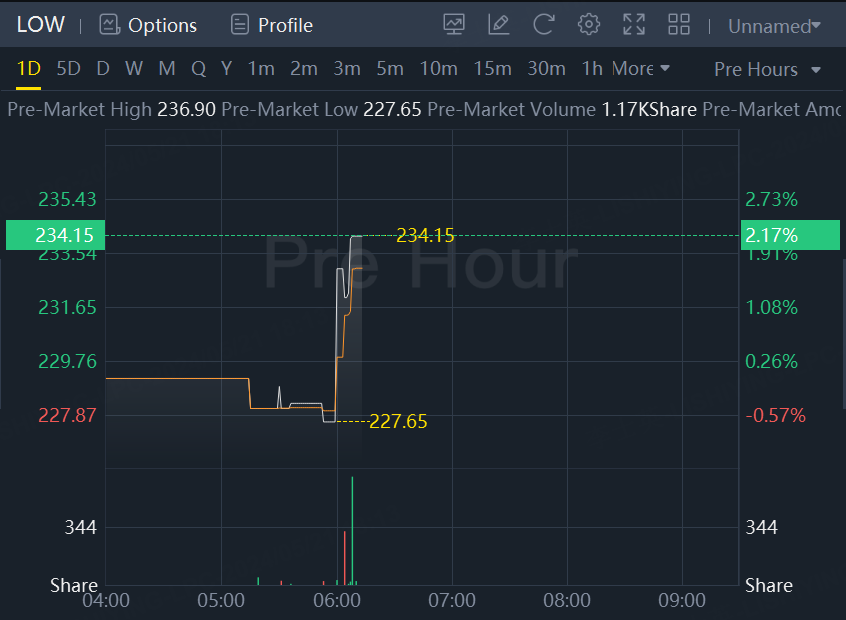846x620 pixels.
Task: Select the drawing pencil tool icon
Action: point(498,25)
